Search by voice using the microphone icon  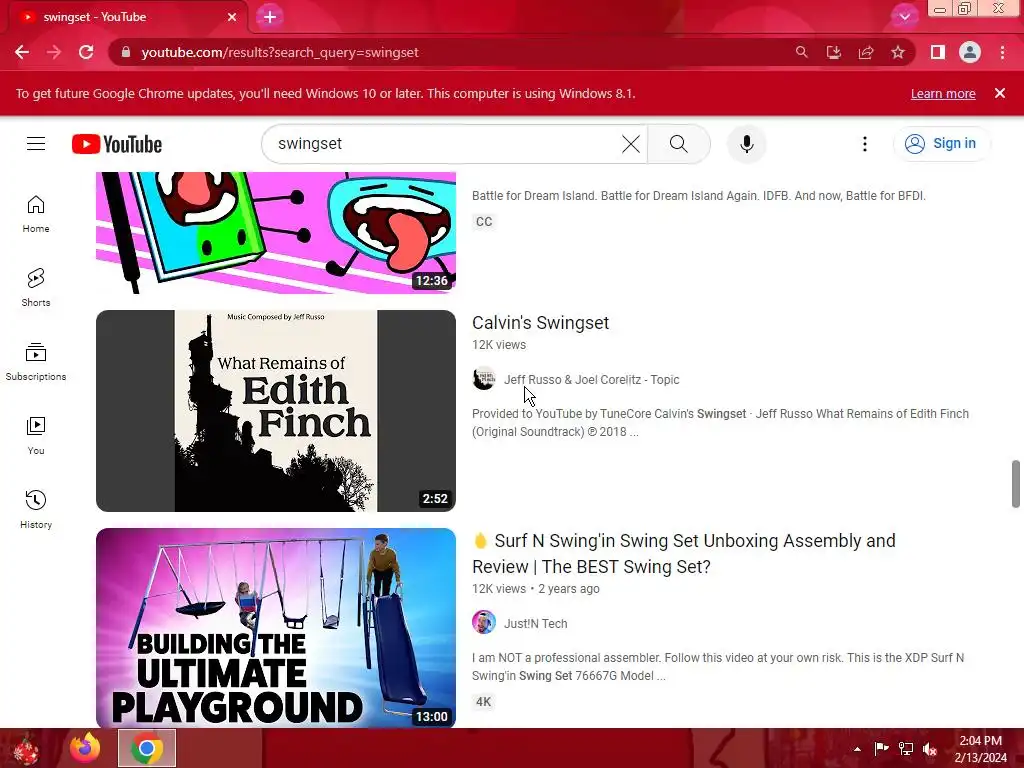tap(746, 144)
